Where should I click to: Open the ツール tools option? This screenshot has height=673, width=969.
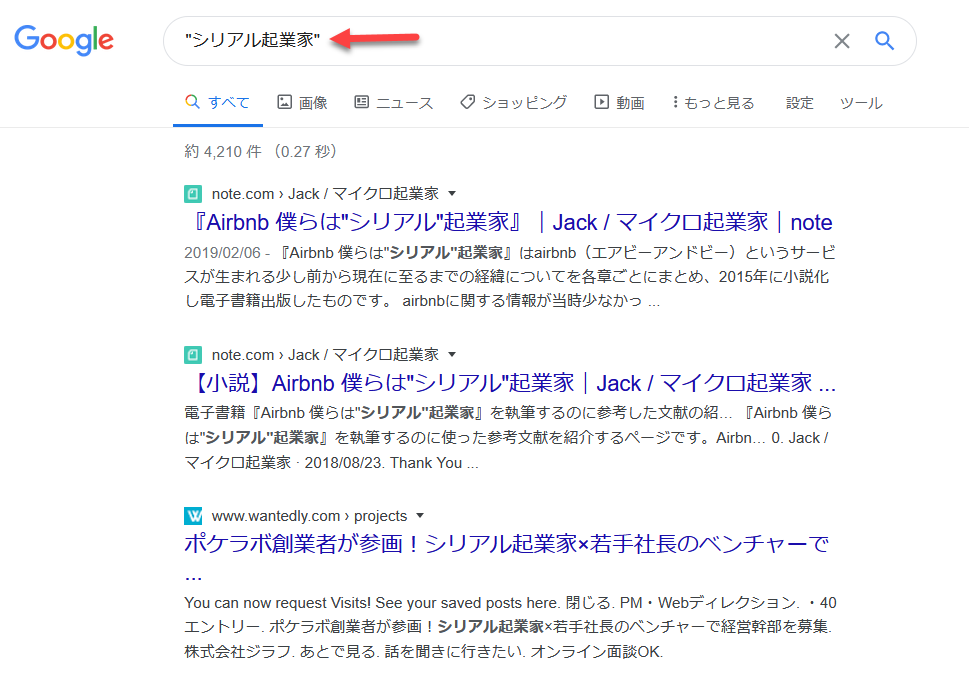tap(860, 103)
